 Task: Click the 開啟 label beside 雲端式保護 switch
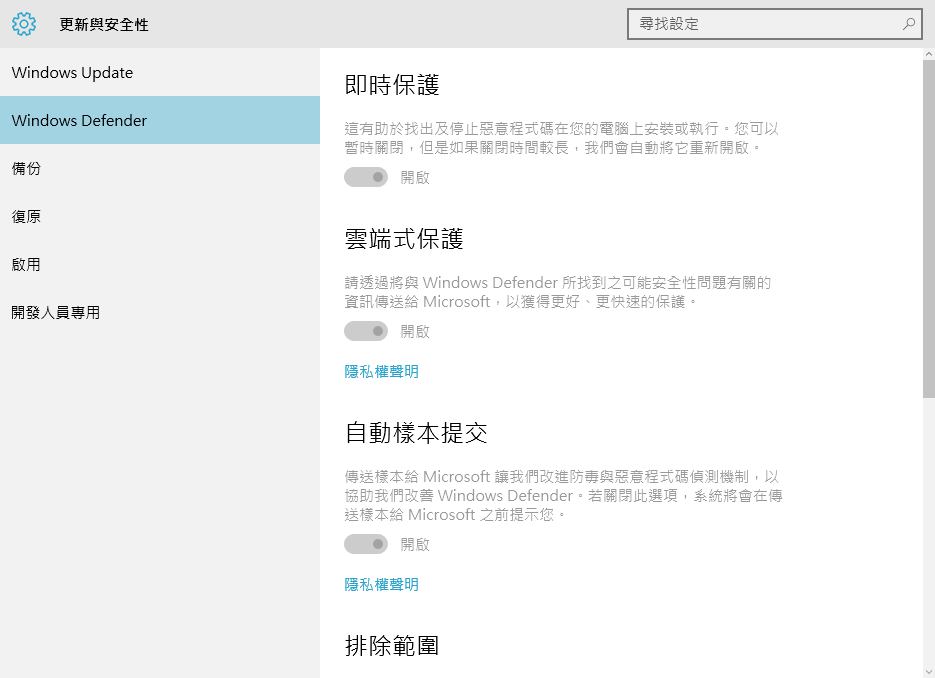coord(415,332)
